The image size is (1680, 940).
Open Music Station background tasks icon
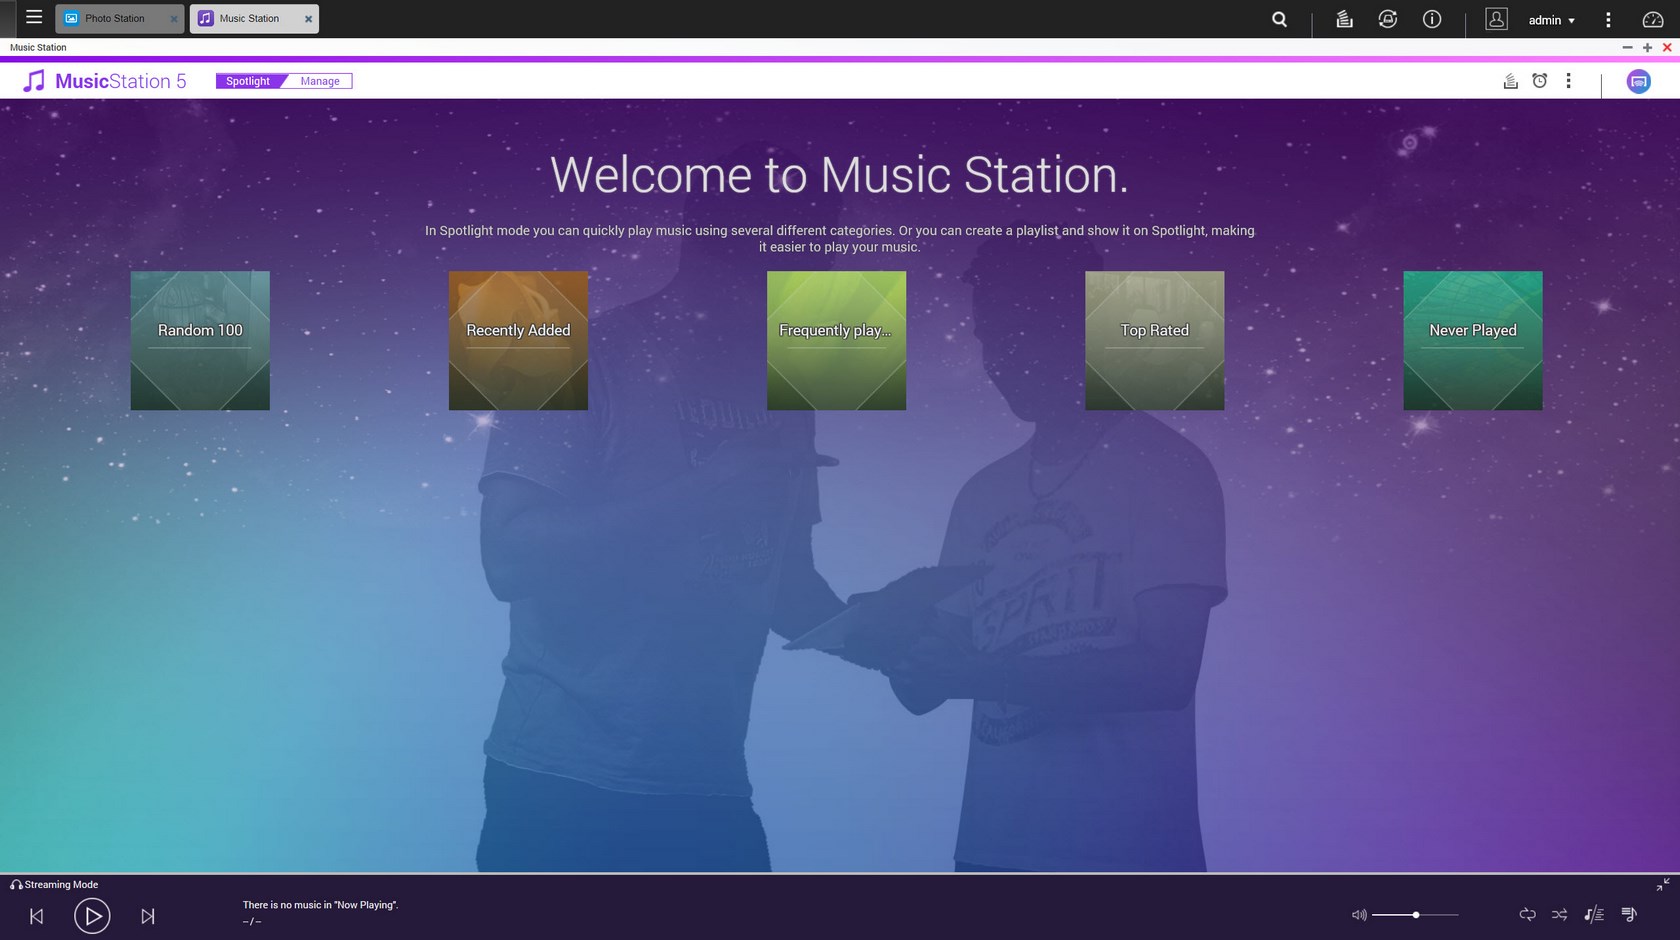click(1511, 81)
